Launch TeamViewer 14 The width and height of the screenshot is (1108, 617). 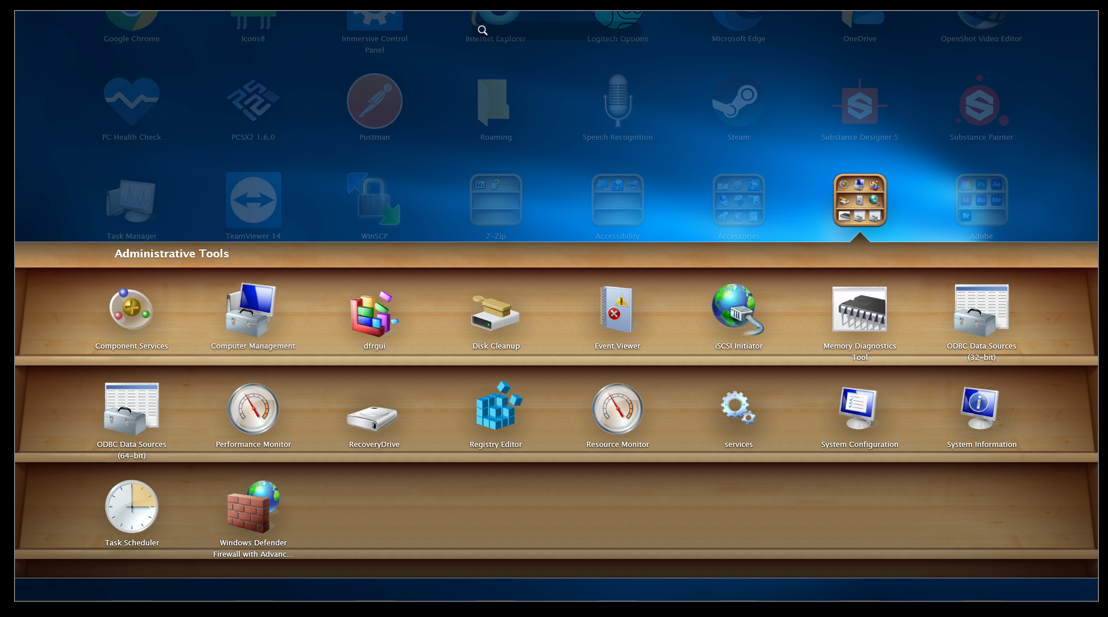click(253, 200)
